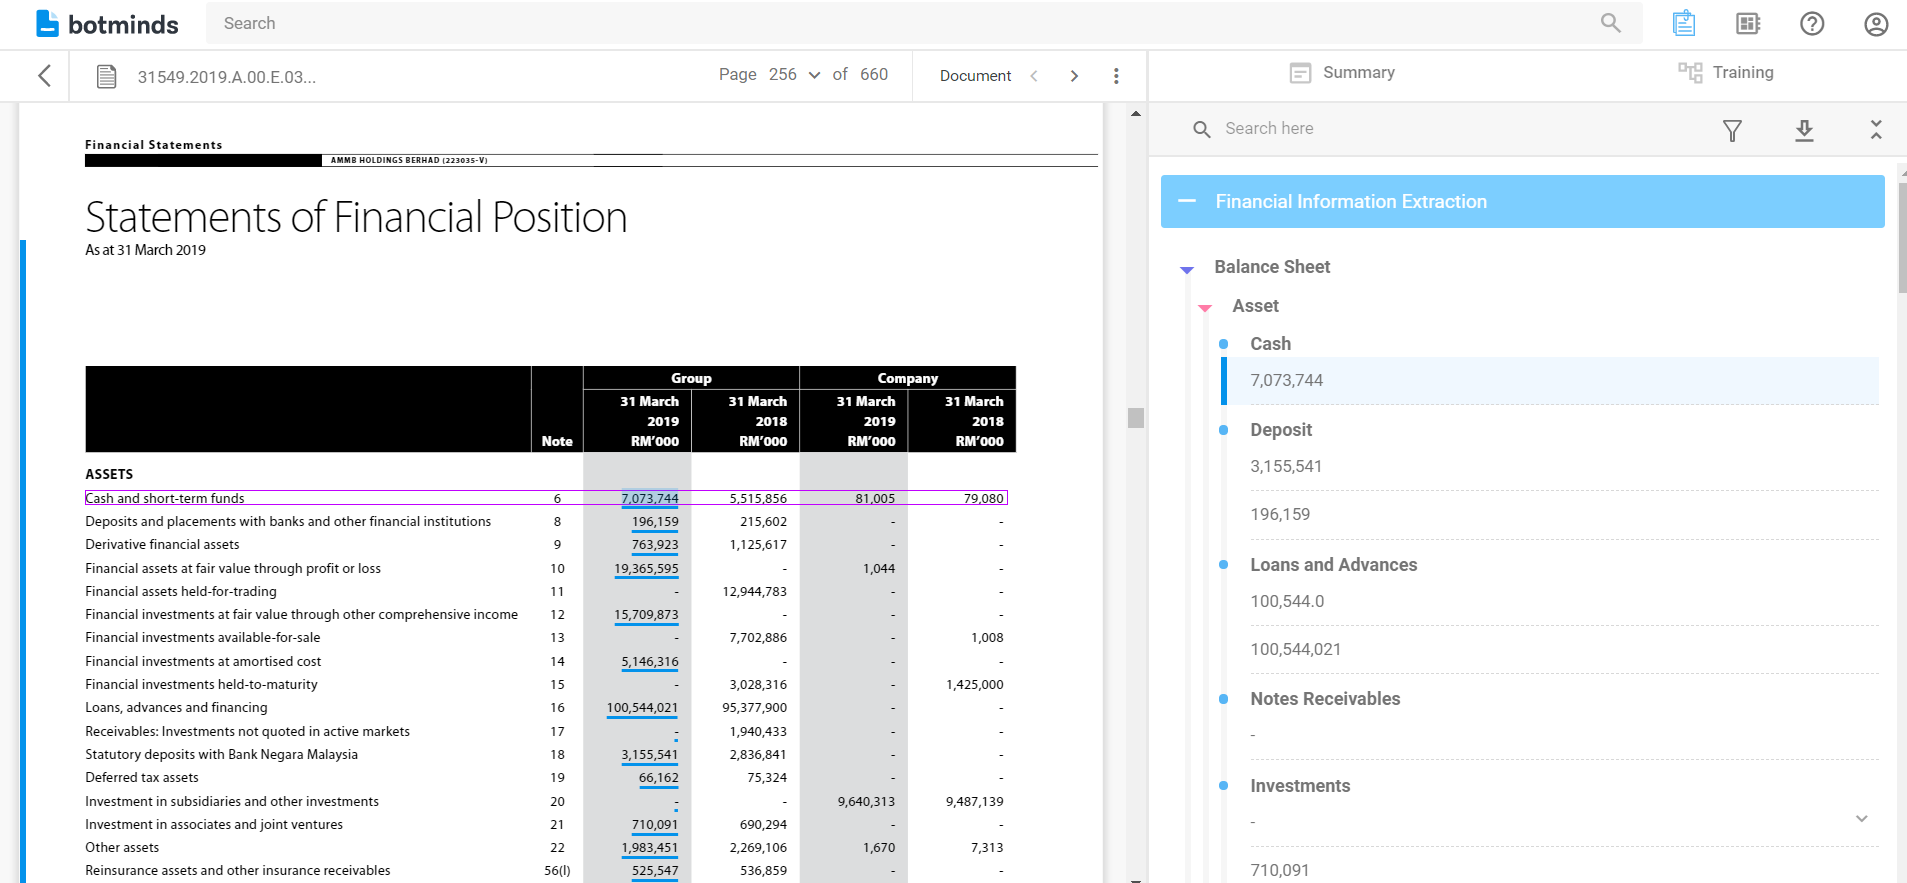Open the clipboard tasks icon
Screen dimensions: 1907x883
(x=1684, y=23)
